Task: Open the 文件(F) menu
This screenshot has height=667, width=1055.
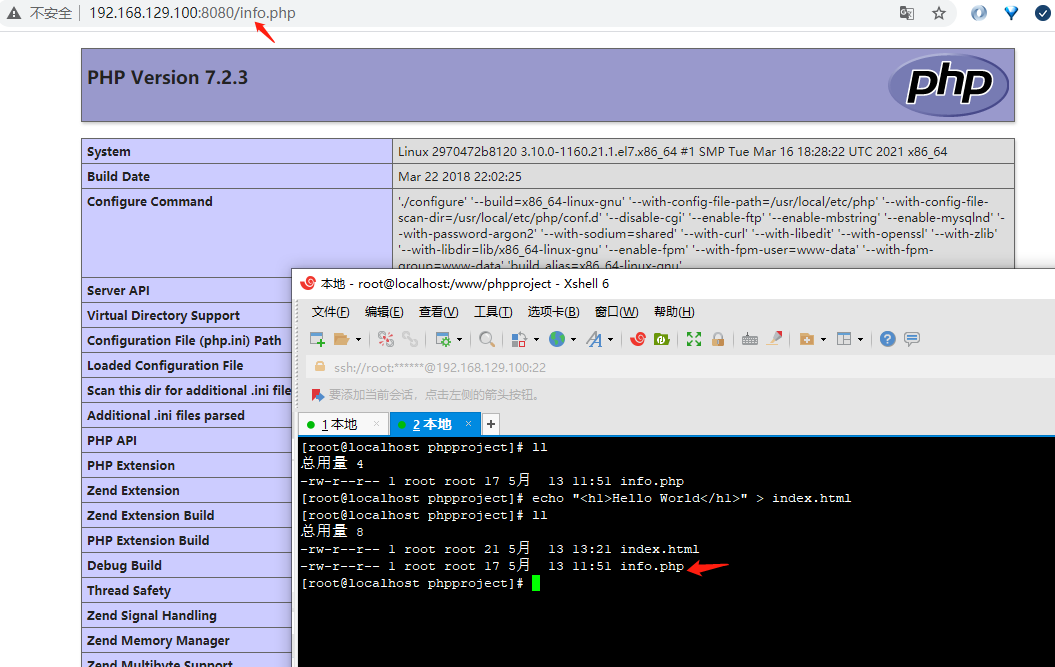Action: click(x=330, y=312)
